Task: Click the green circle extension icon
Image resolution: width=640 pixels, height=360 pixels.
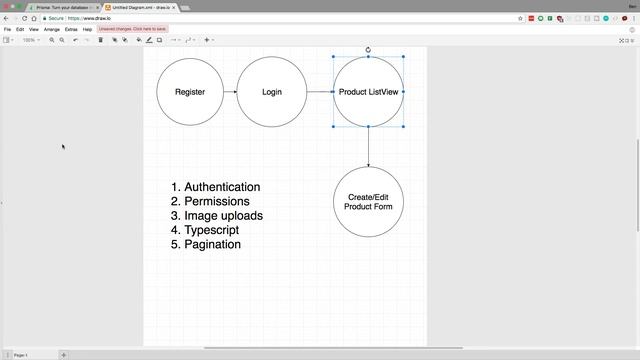Action: pyautogui.click(x=540, y=18)
